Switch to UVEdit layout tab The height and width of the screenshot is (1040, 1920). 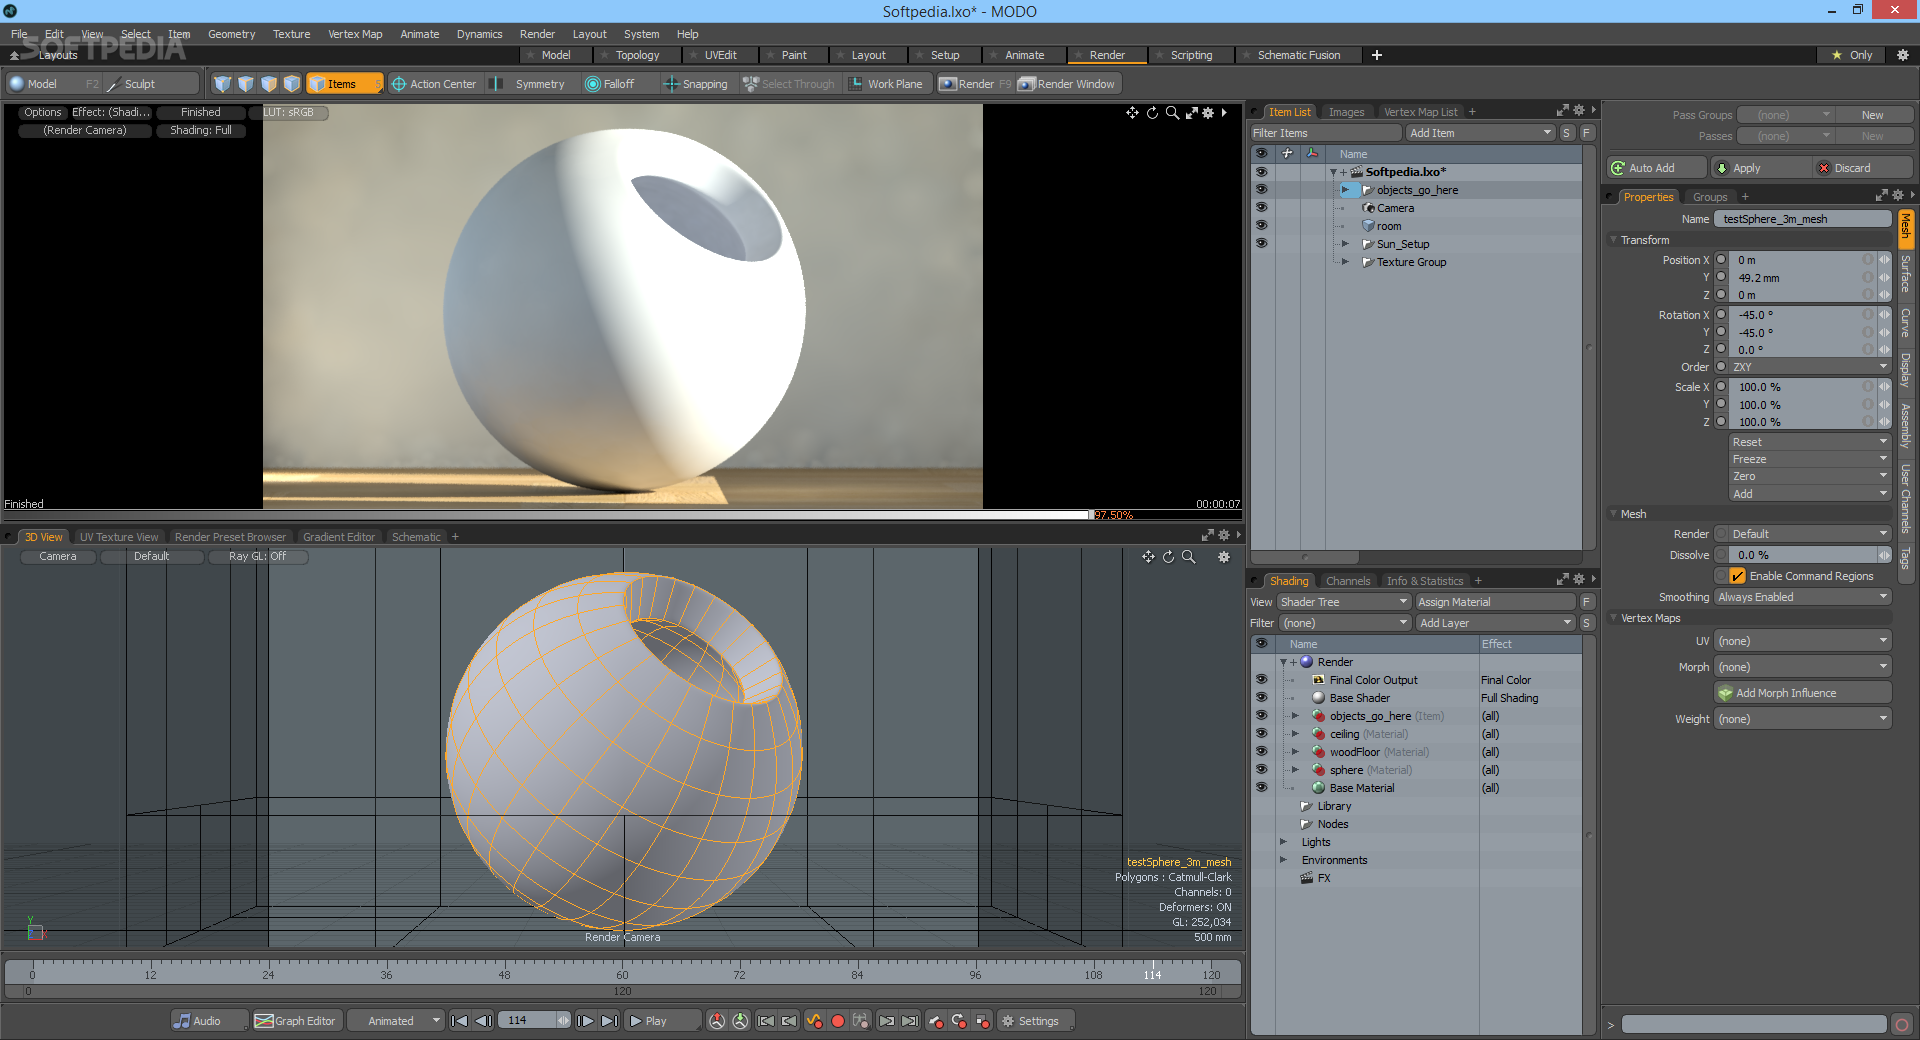pyautogui.click(x=720, y=55)
